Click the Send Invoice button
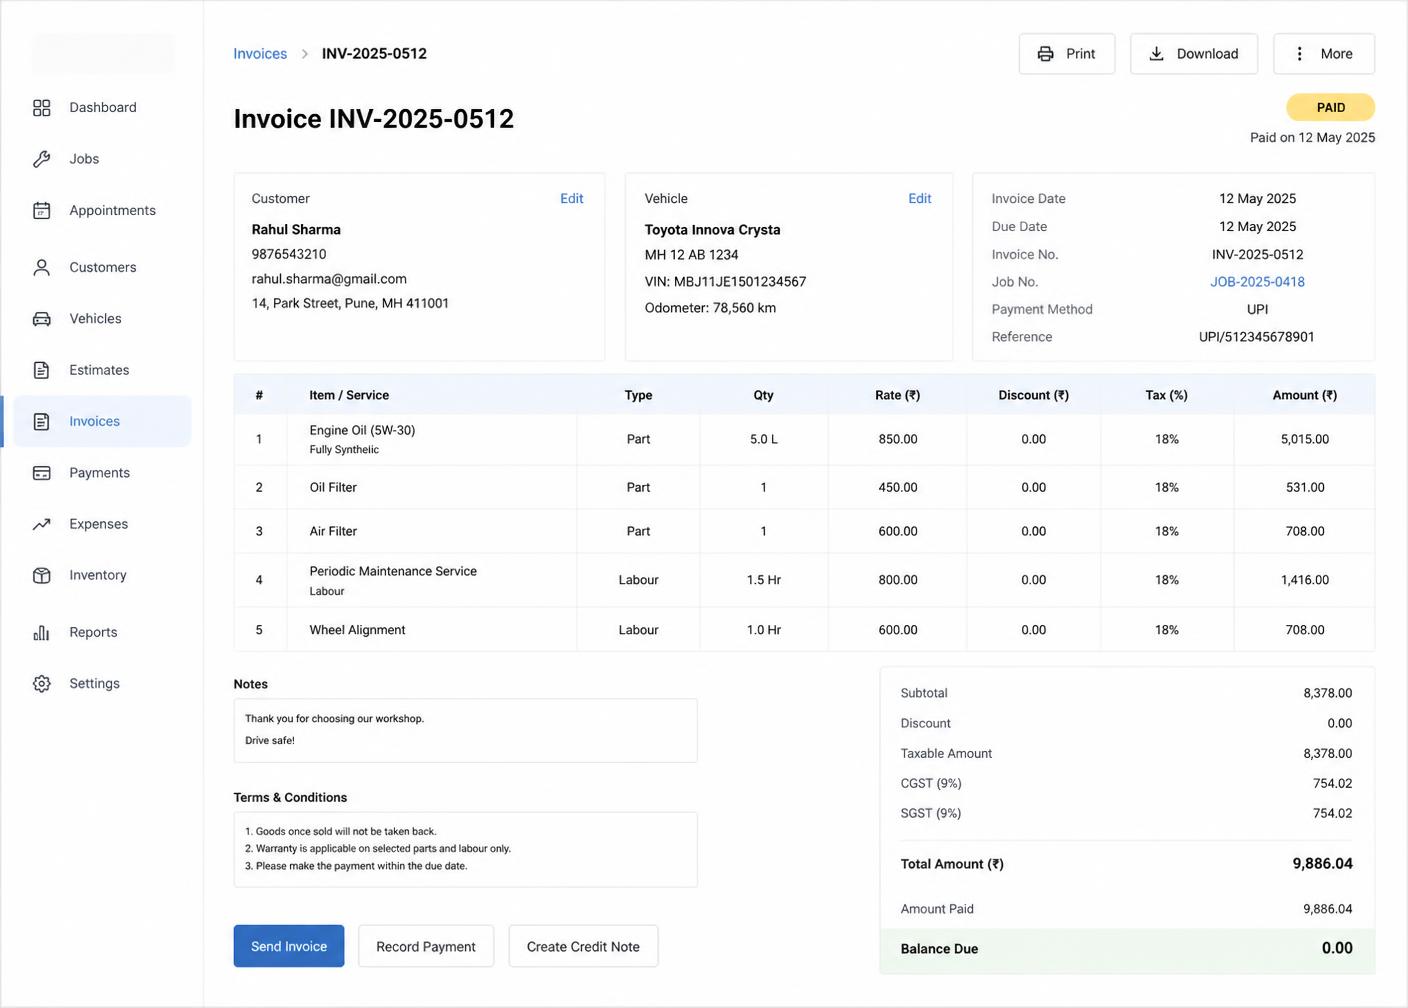The image size is (1408, 1008). pos(289,946)
